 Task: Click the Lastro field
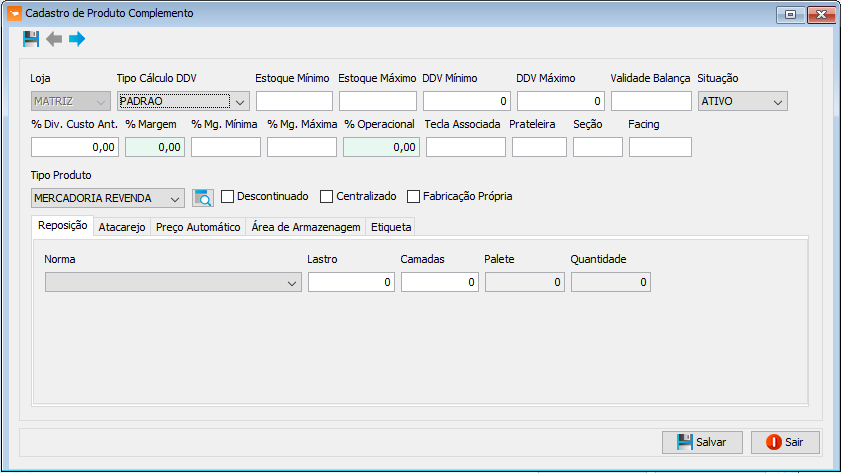click(x=351, y=283)
